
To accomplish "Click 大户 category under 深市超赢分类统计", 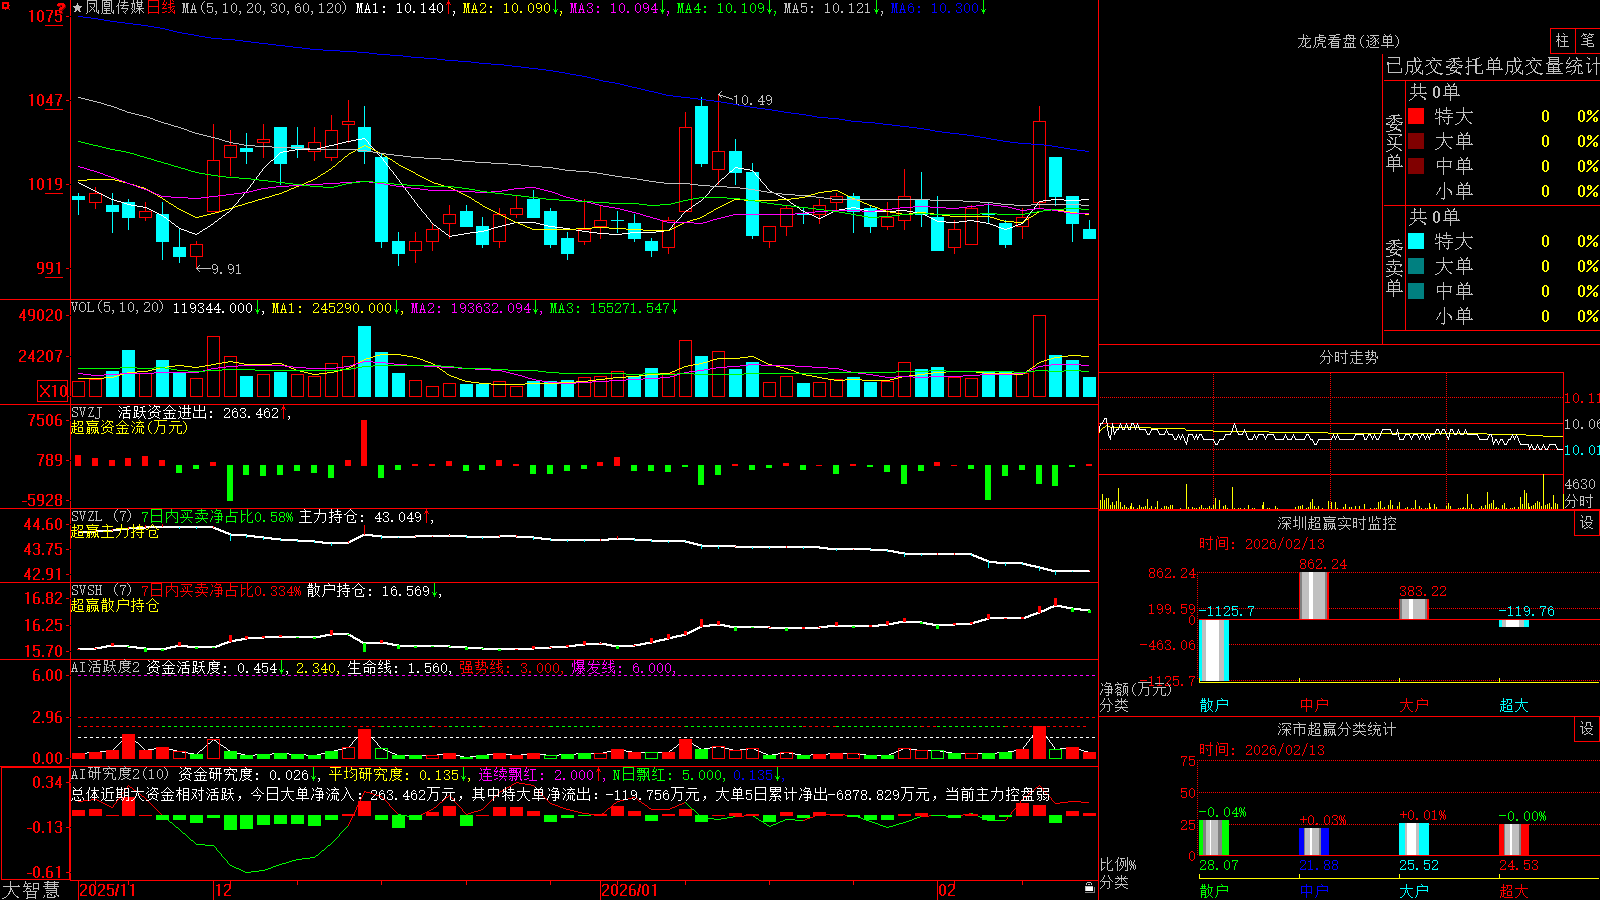I will 1414,891.
